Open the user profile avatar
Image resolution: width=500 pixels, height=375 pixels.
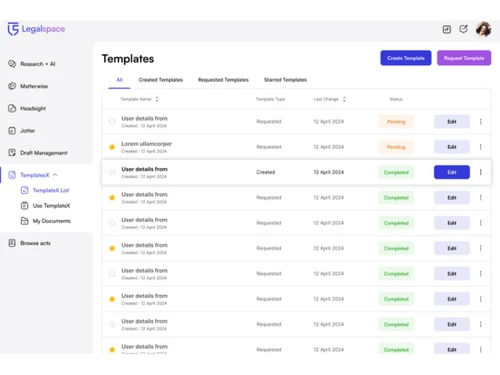pyautogui.click(x=483, y=29)
